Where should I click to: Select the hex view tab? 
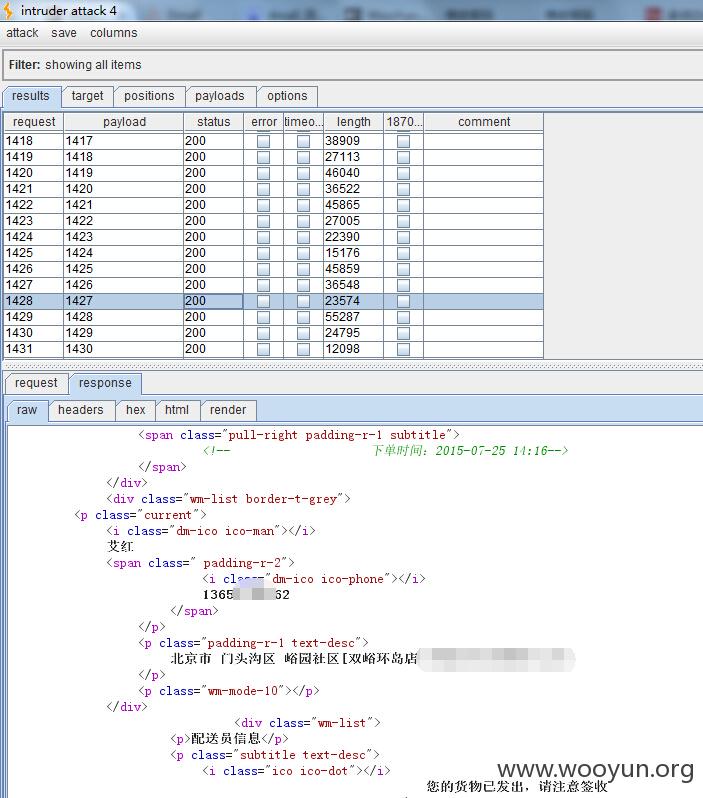[135, 410]
